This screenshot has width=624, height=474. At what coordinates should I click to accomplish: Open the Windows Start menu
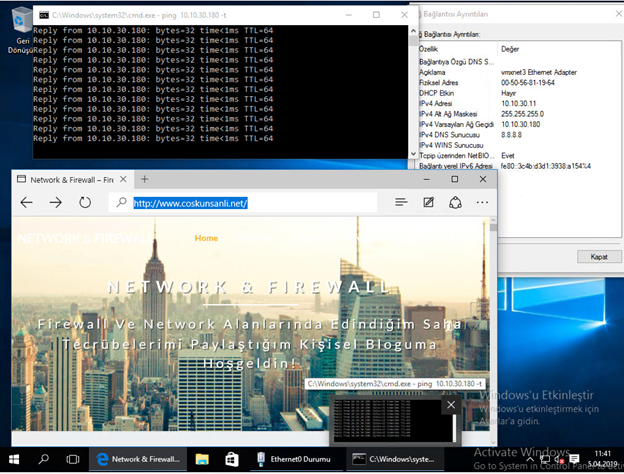click(x=14, y=460)
